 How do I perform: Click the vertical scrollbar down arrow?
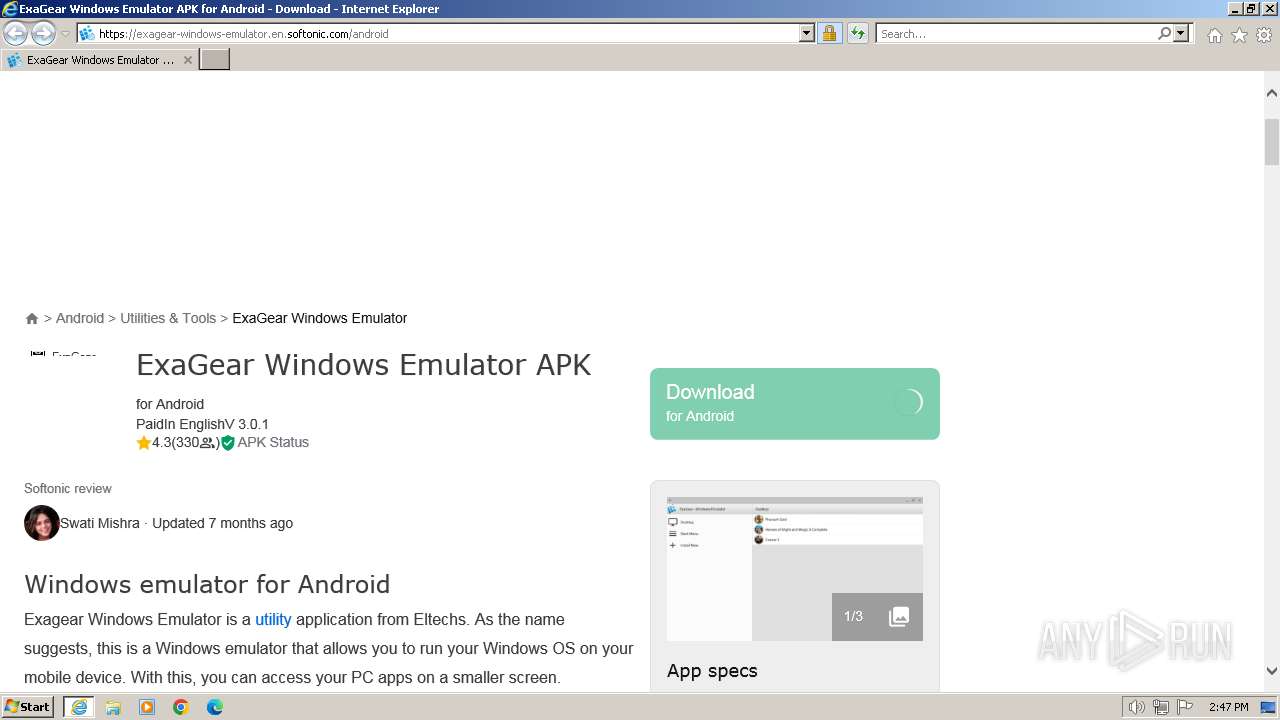click(1272, 671)
